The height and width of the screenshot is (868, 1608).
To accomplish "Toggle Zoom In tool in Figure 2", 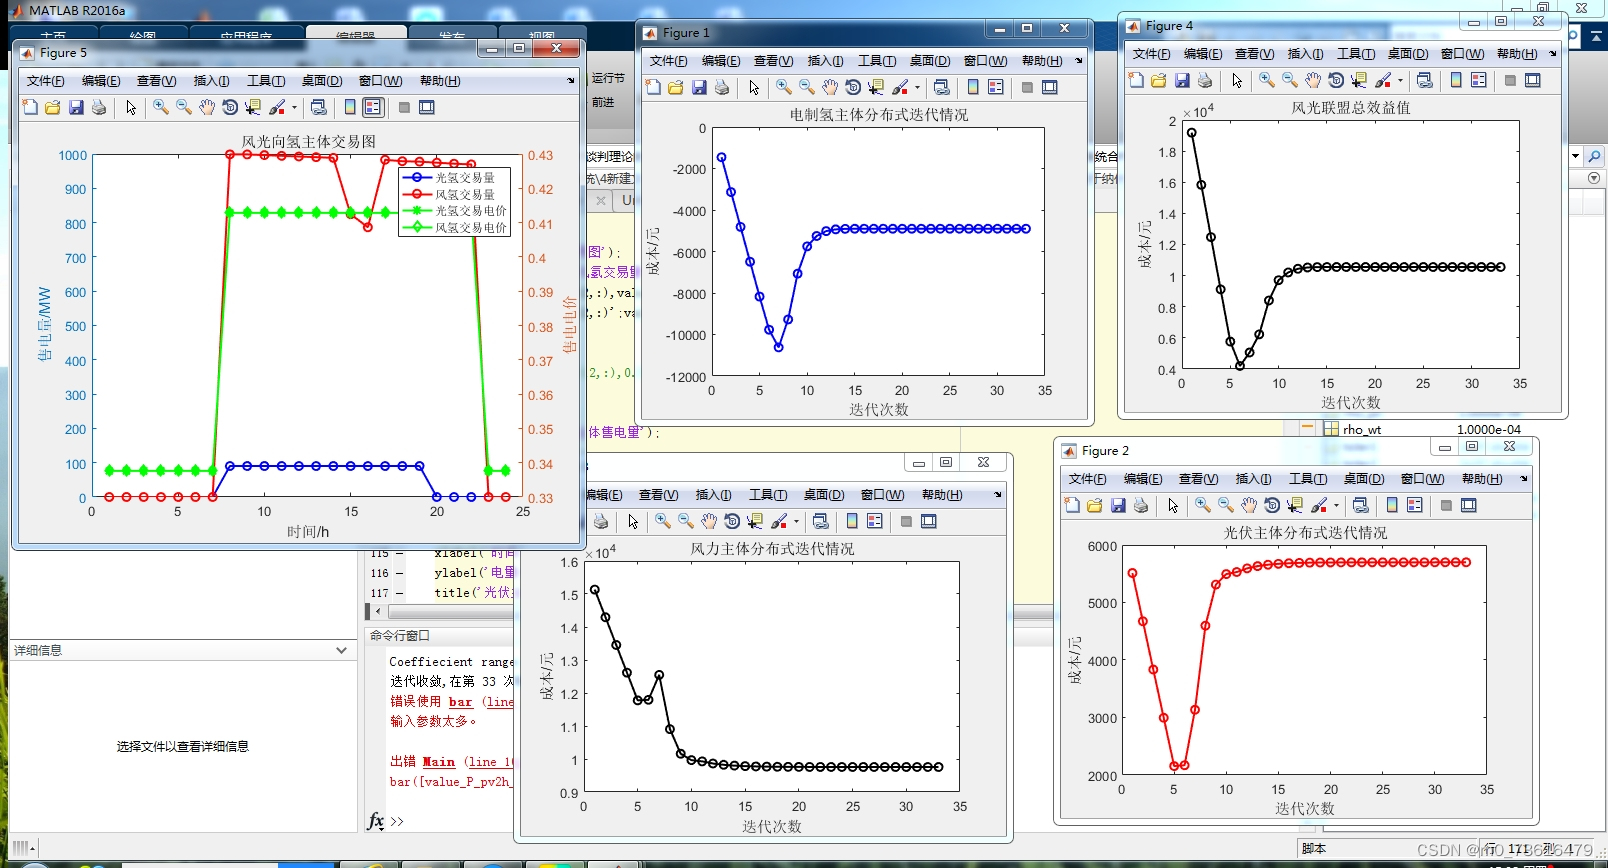I will tap(1203, 505).
